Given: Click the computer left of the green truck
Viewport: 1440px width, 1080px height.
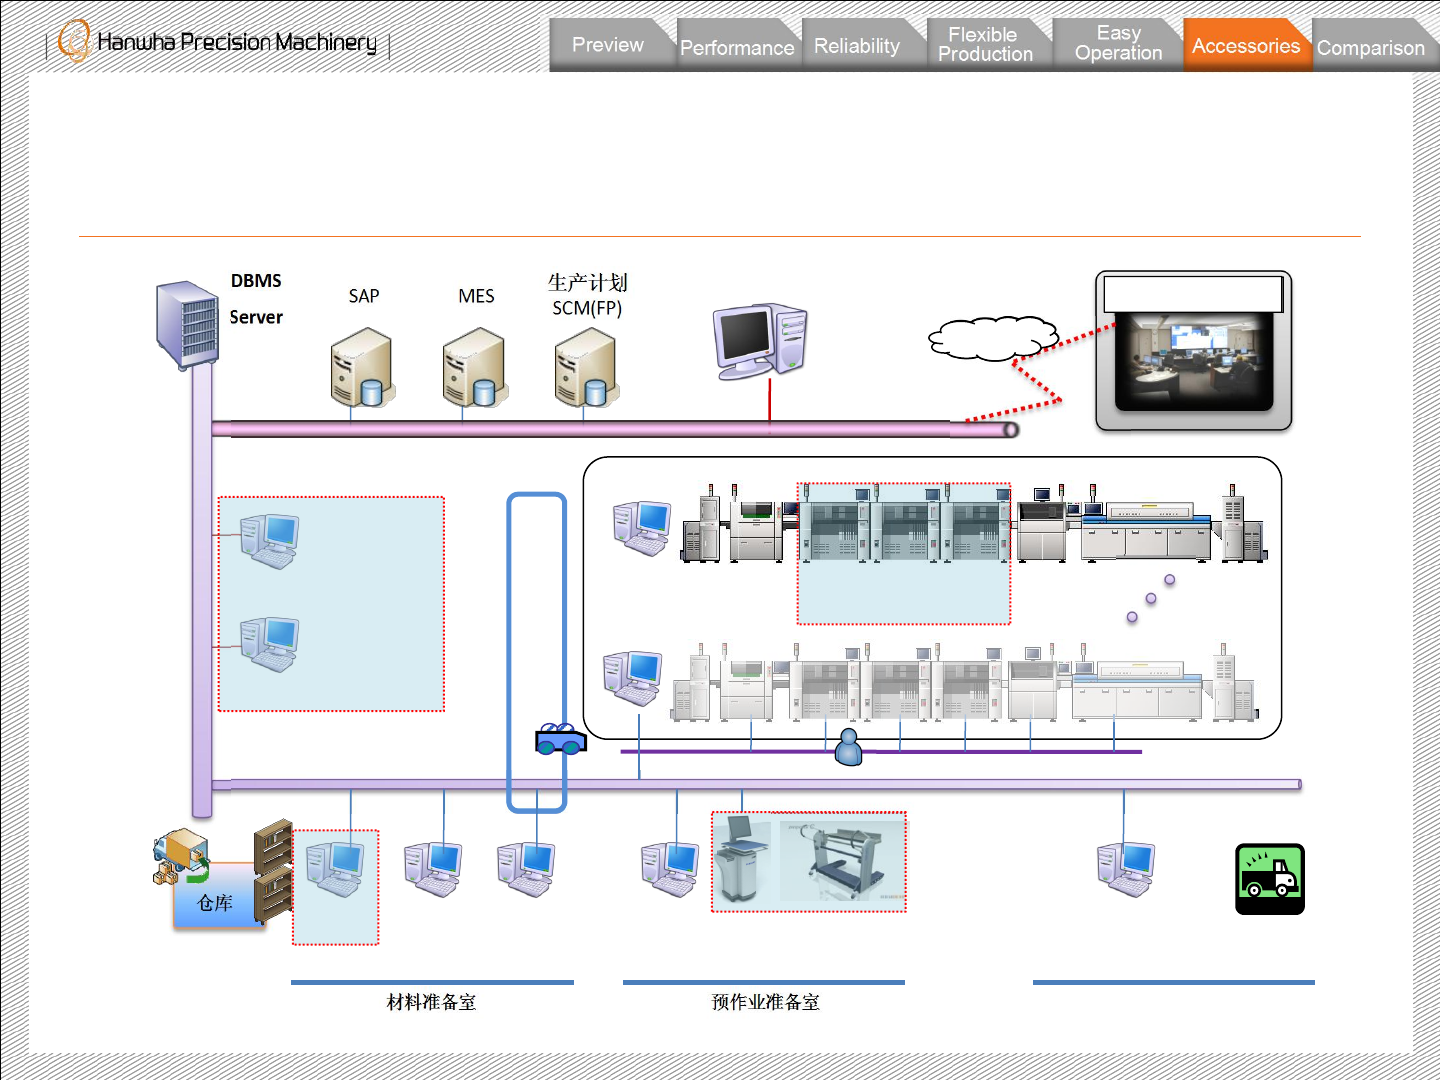Looking at the screenshot, I should (1126, 869).
